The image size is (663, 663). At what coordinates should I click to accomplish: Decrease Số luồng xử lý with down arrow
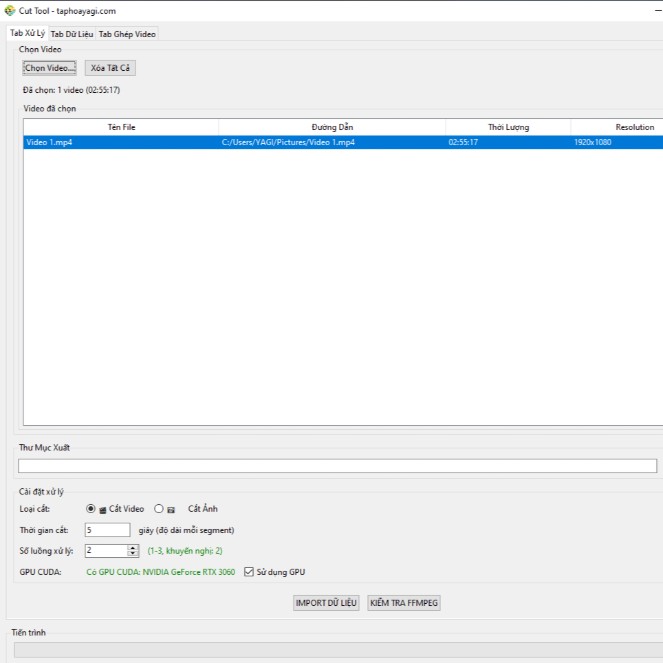click(x=133, y=554)
